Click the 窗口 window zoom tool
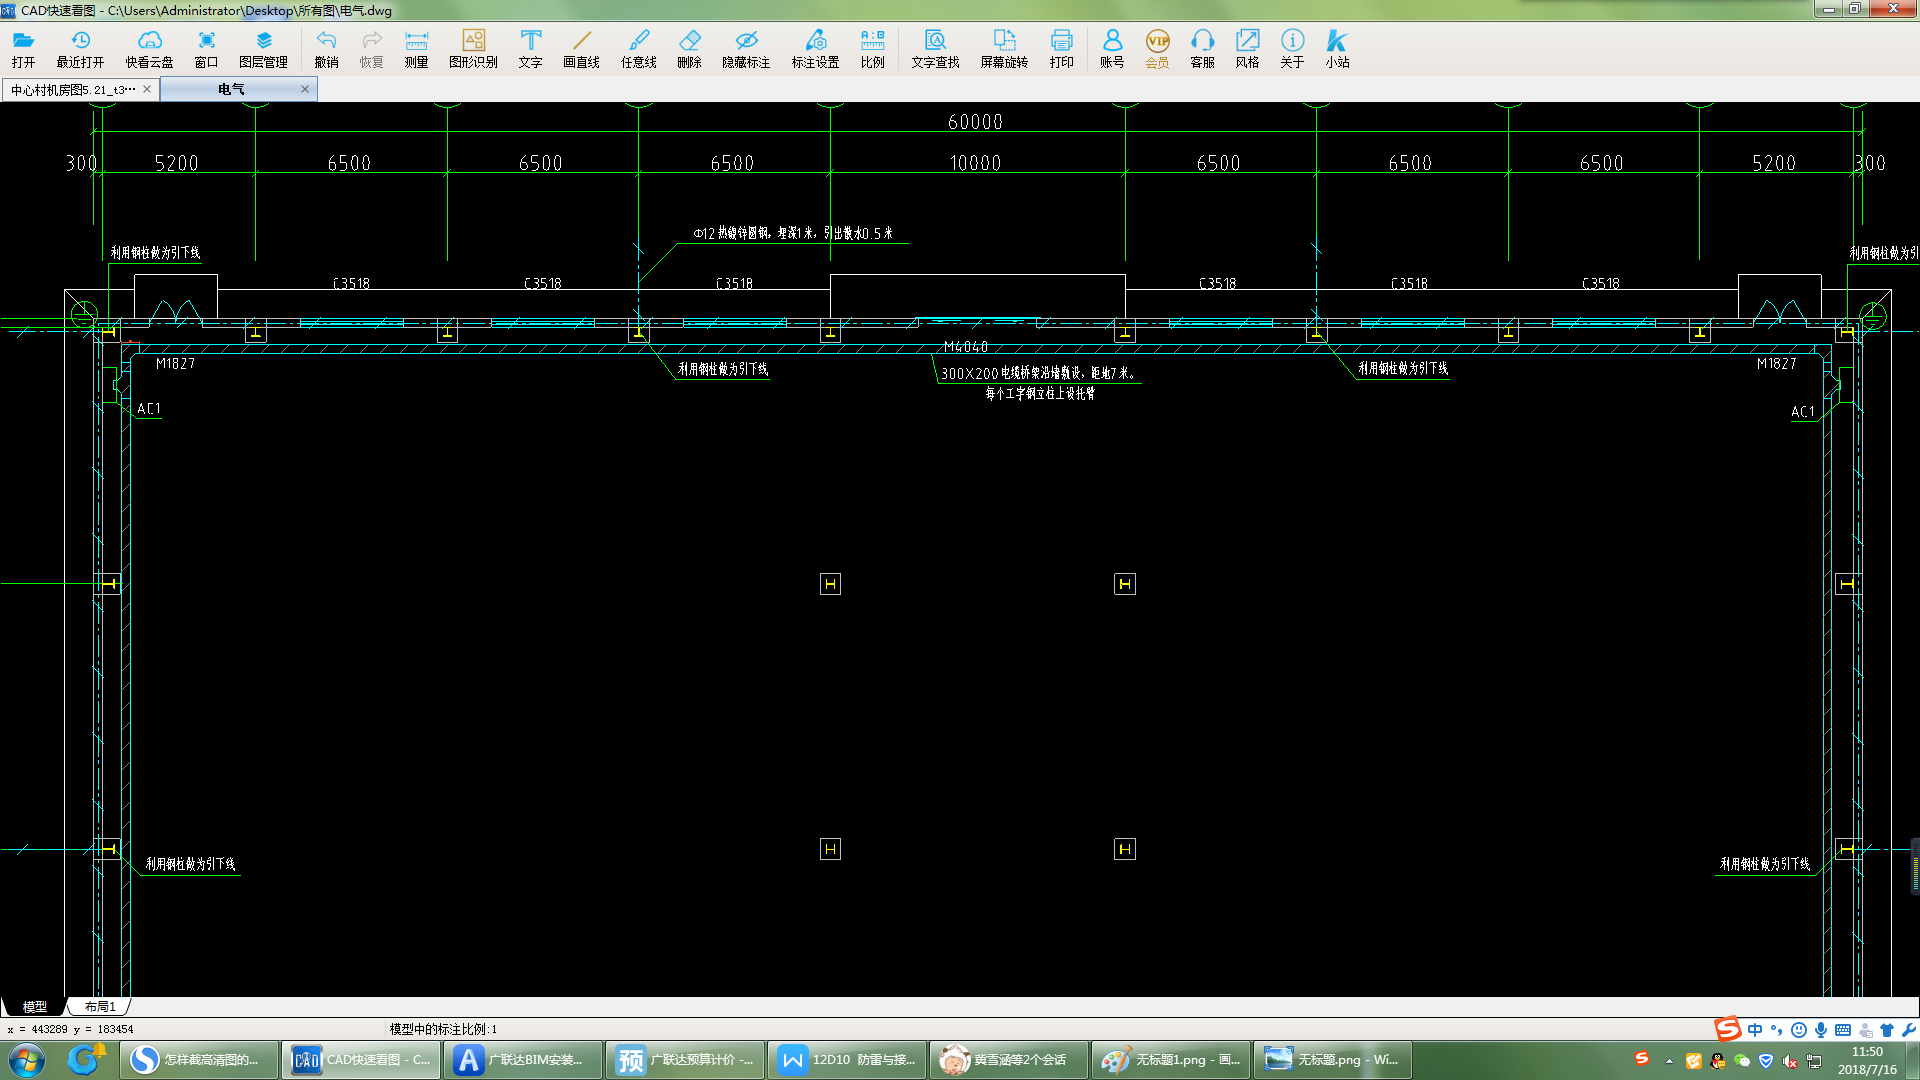Image resolution: width=1920 pixels, height=1080 pixels. [x=206, y=48]
